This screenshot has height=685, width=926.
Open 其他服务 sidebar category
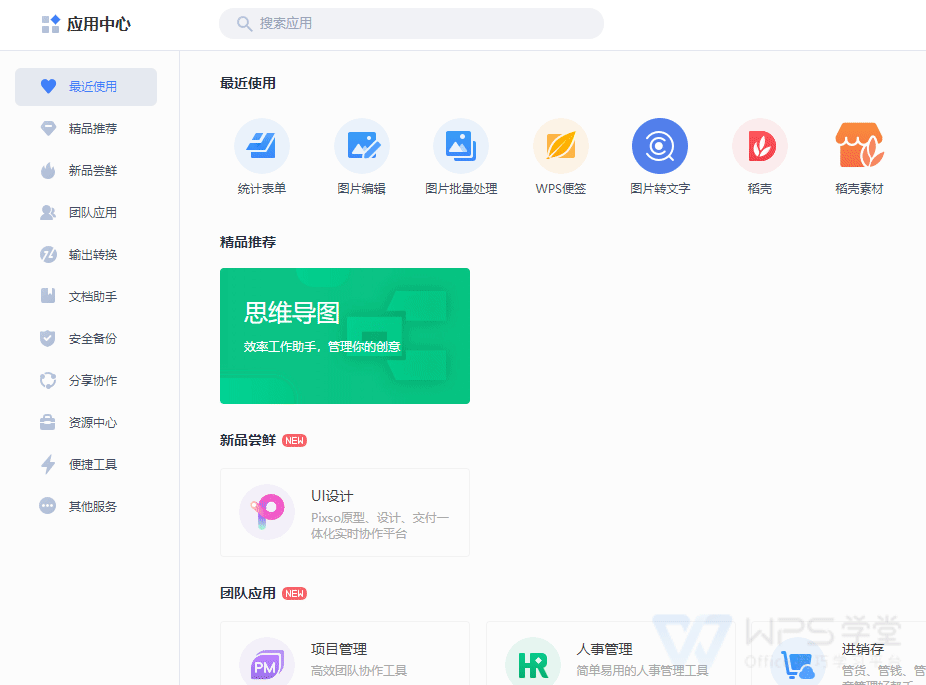click(86, 506)
